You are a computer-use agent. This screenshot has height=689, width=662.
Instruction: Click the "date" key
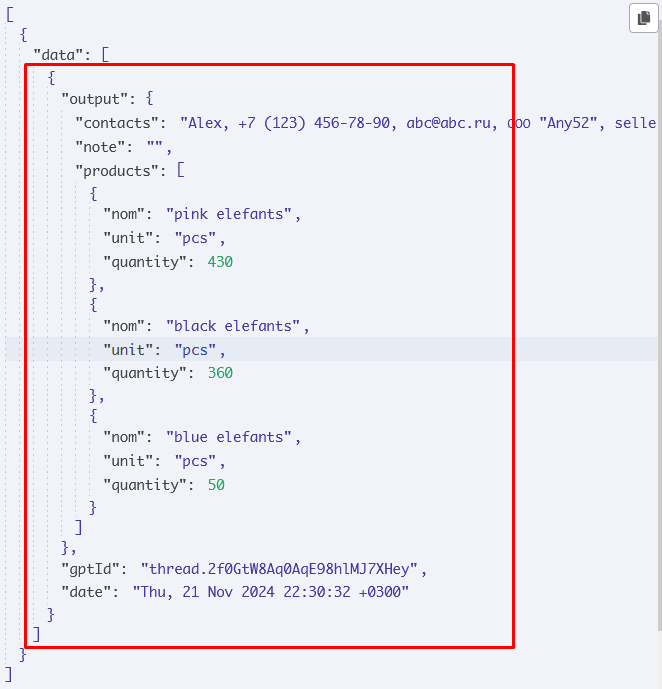(86, 592)
